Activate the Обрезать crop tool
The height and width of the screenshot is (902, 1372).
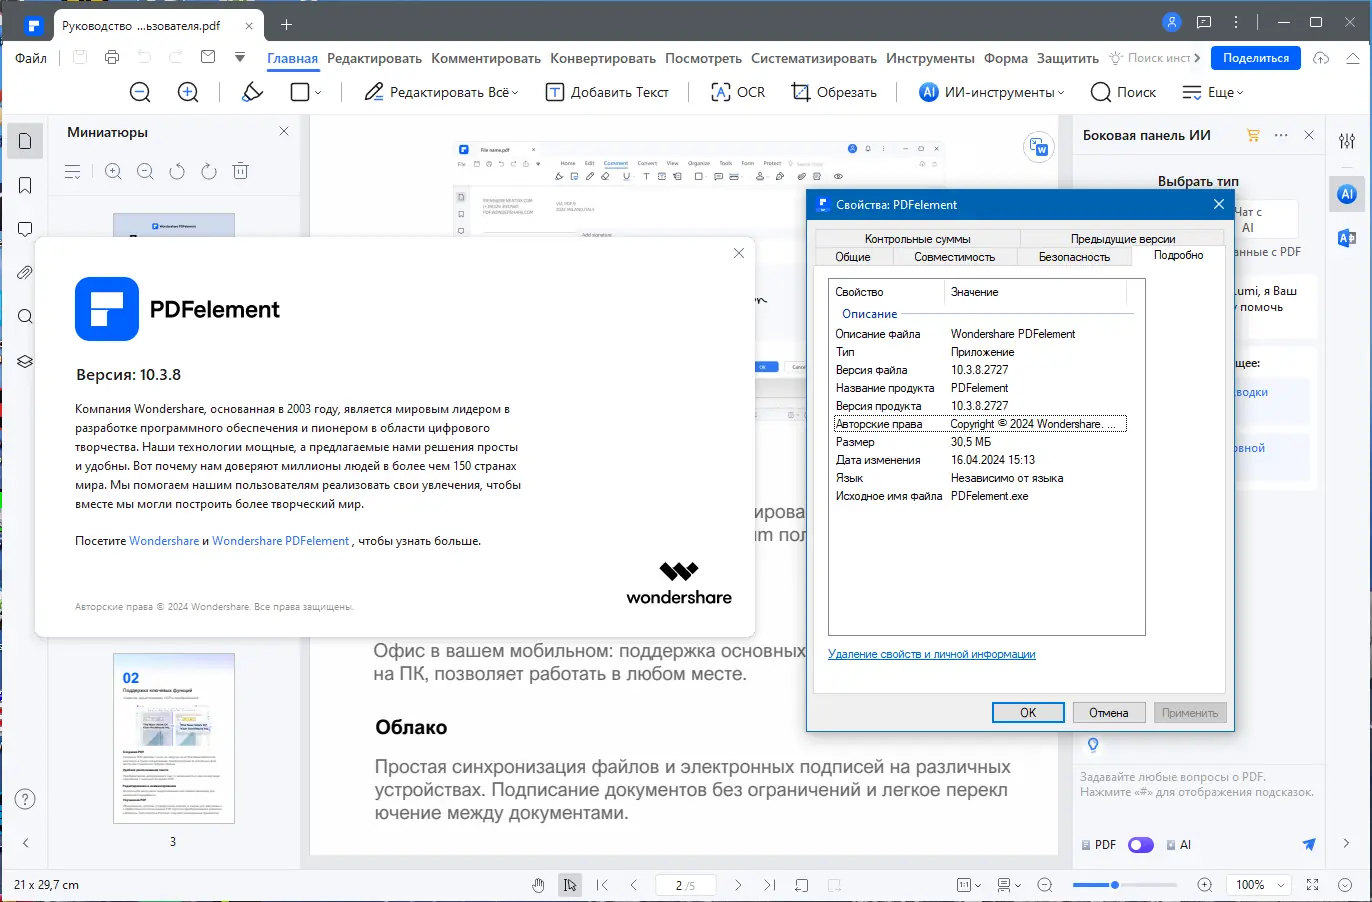point(834,92)
